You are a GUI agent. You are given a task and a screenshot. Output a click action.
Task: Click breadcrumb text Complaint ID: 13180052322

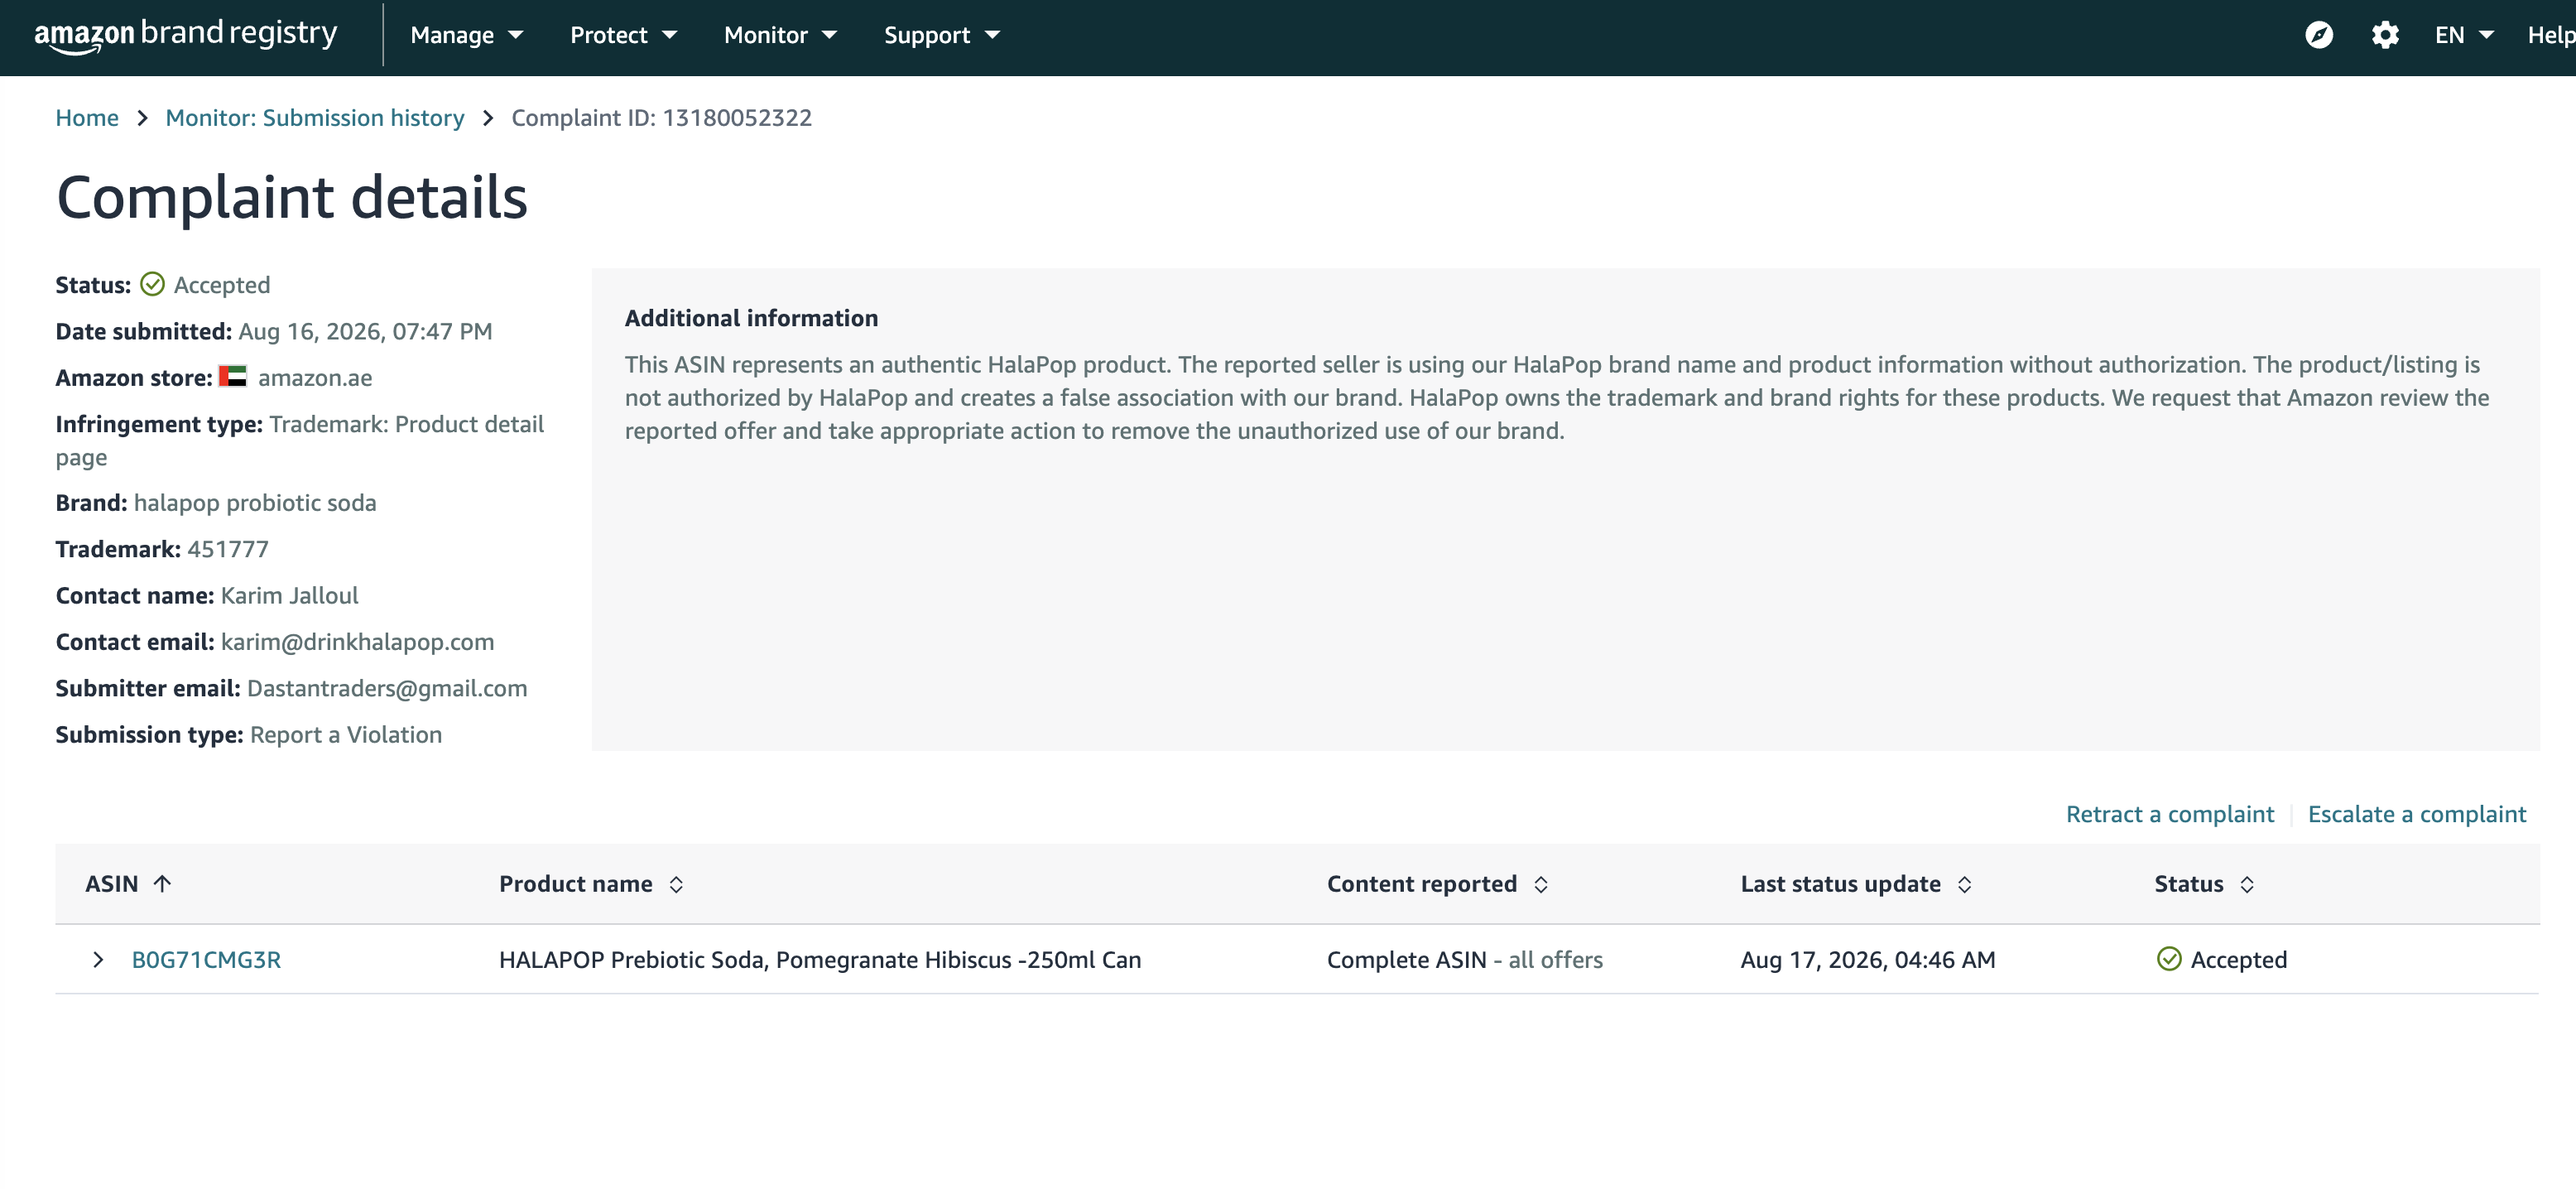point(661,118)
